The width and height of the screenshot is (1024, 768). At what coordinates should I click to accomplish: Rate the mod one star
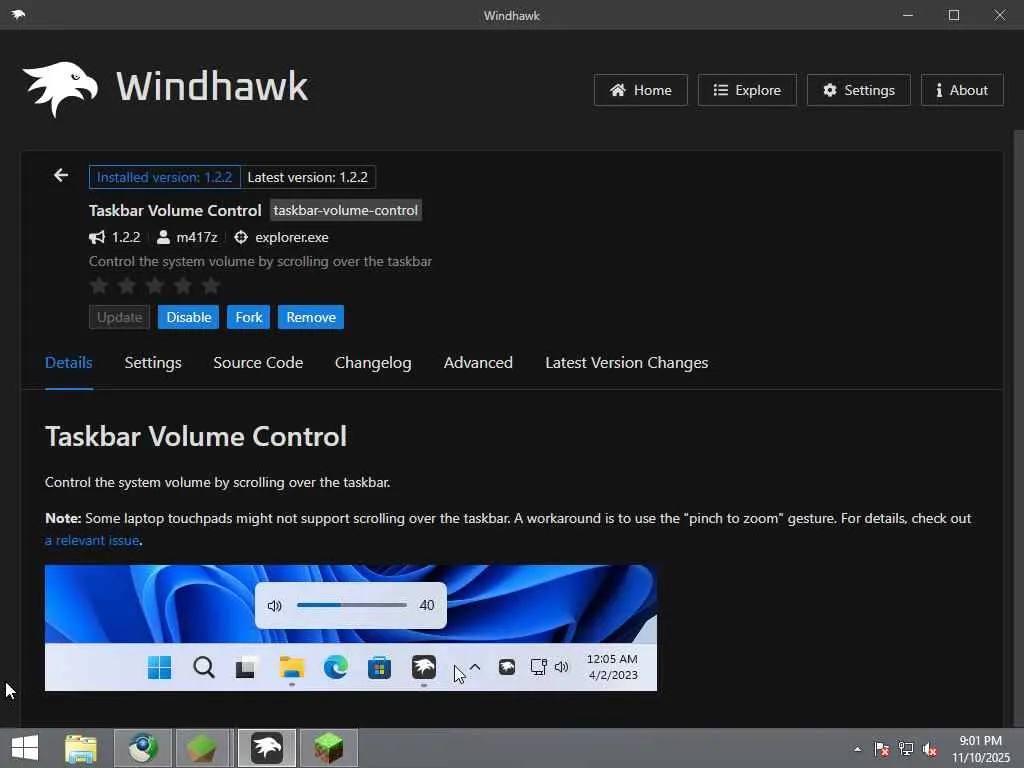[x=99, y=285]
